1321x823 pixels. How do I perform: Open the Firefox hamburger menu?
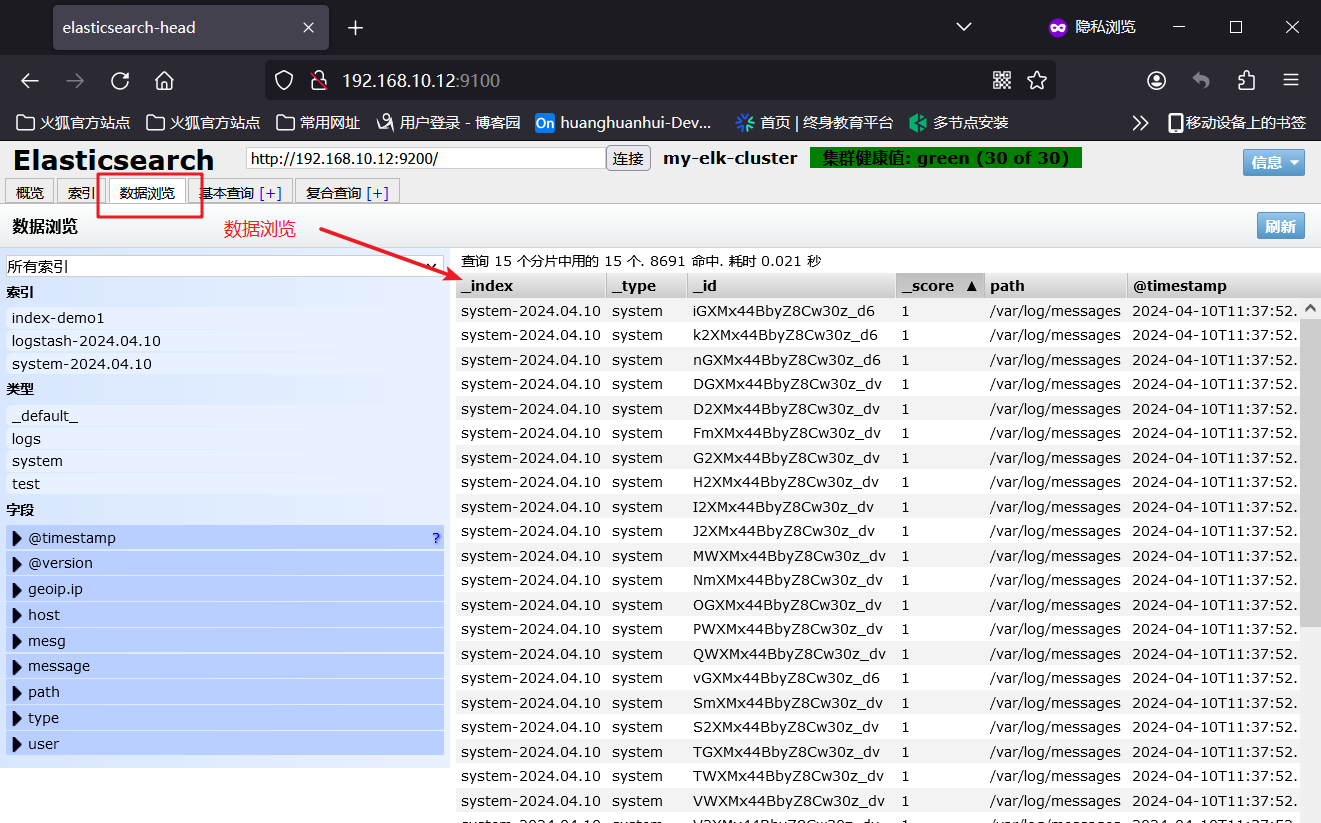[1291, 81]
